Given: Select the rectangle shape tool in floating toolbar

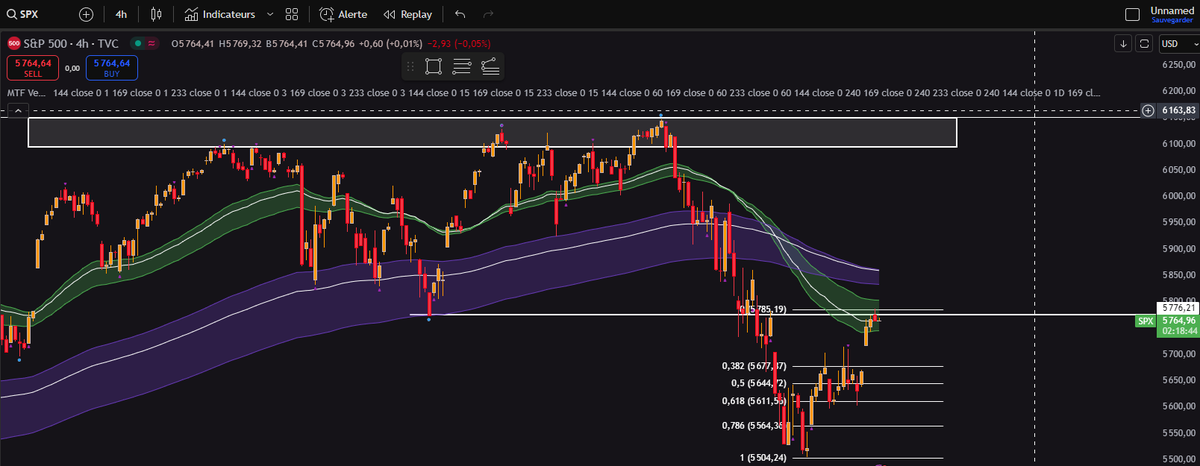Looking at the screenshot, I should click(434, 67).
